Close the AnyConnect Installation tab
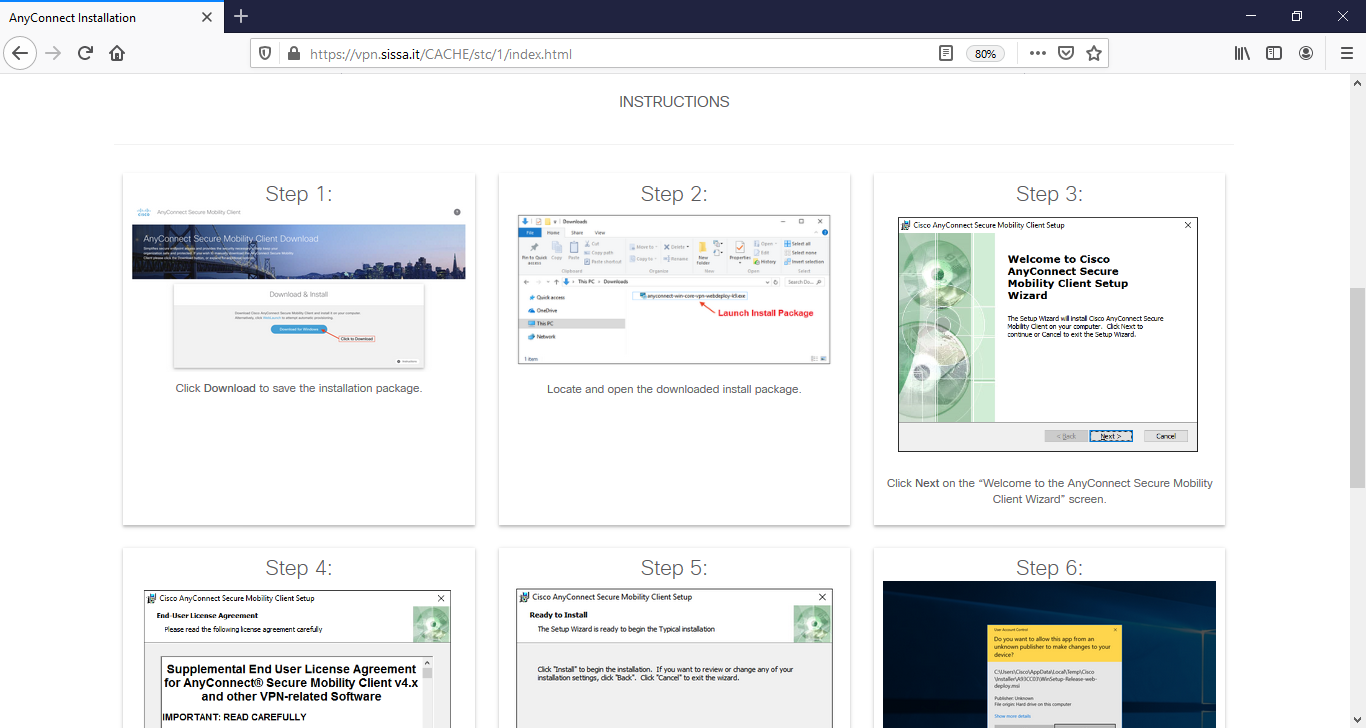 coord(207,17)
